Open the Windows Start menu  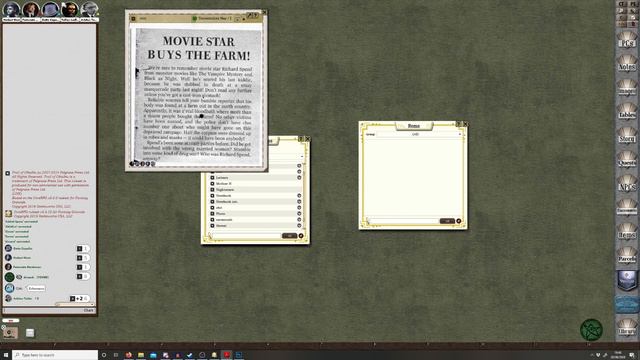click(x=6, y=355)
